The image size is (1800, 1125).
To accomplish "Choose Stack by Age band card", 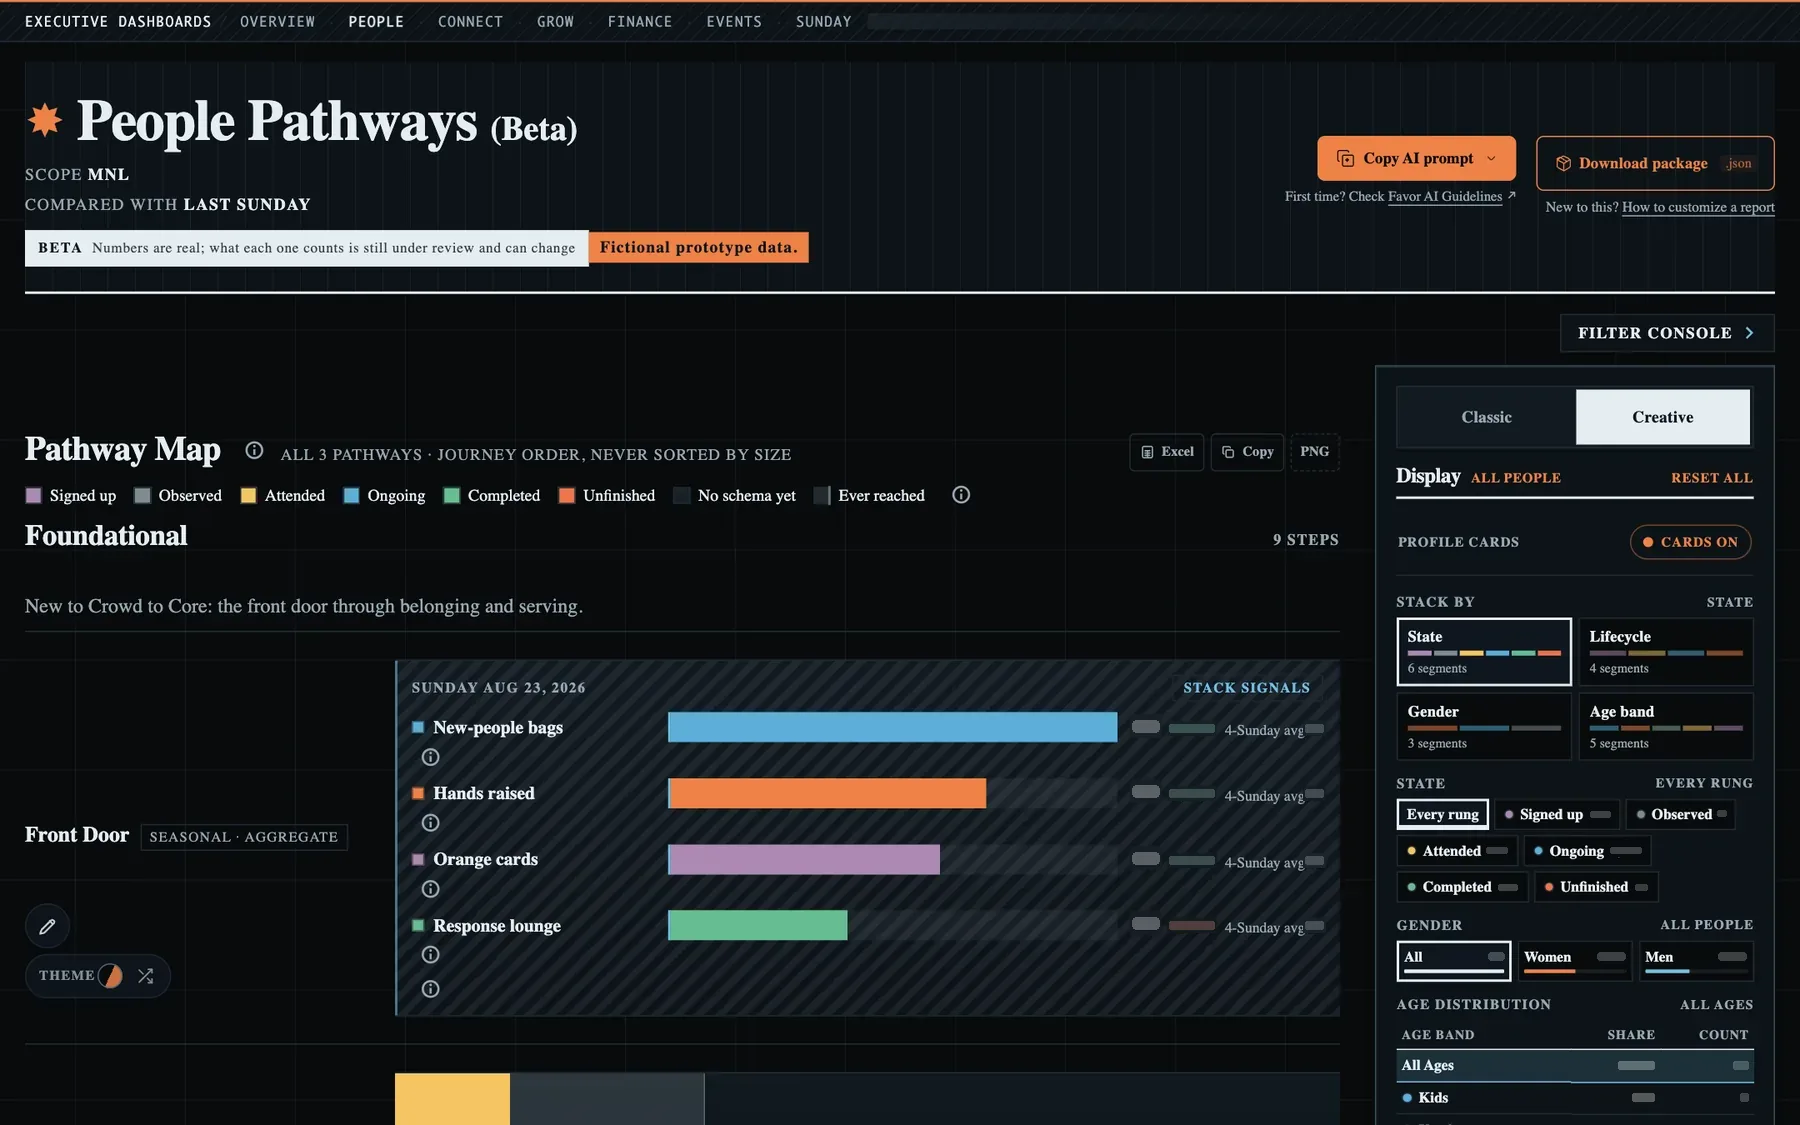I will point(1666,727).
